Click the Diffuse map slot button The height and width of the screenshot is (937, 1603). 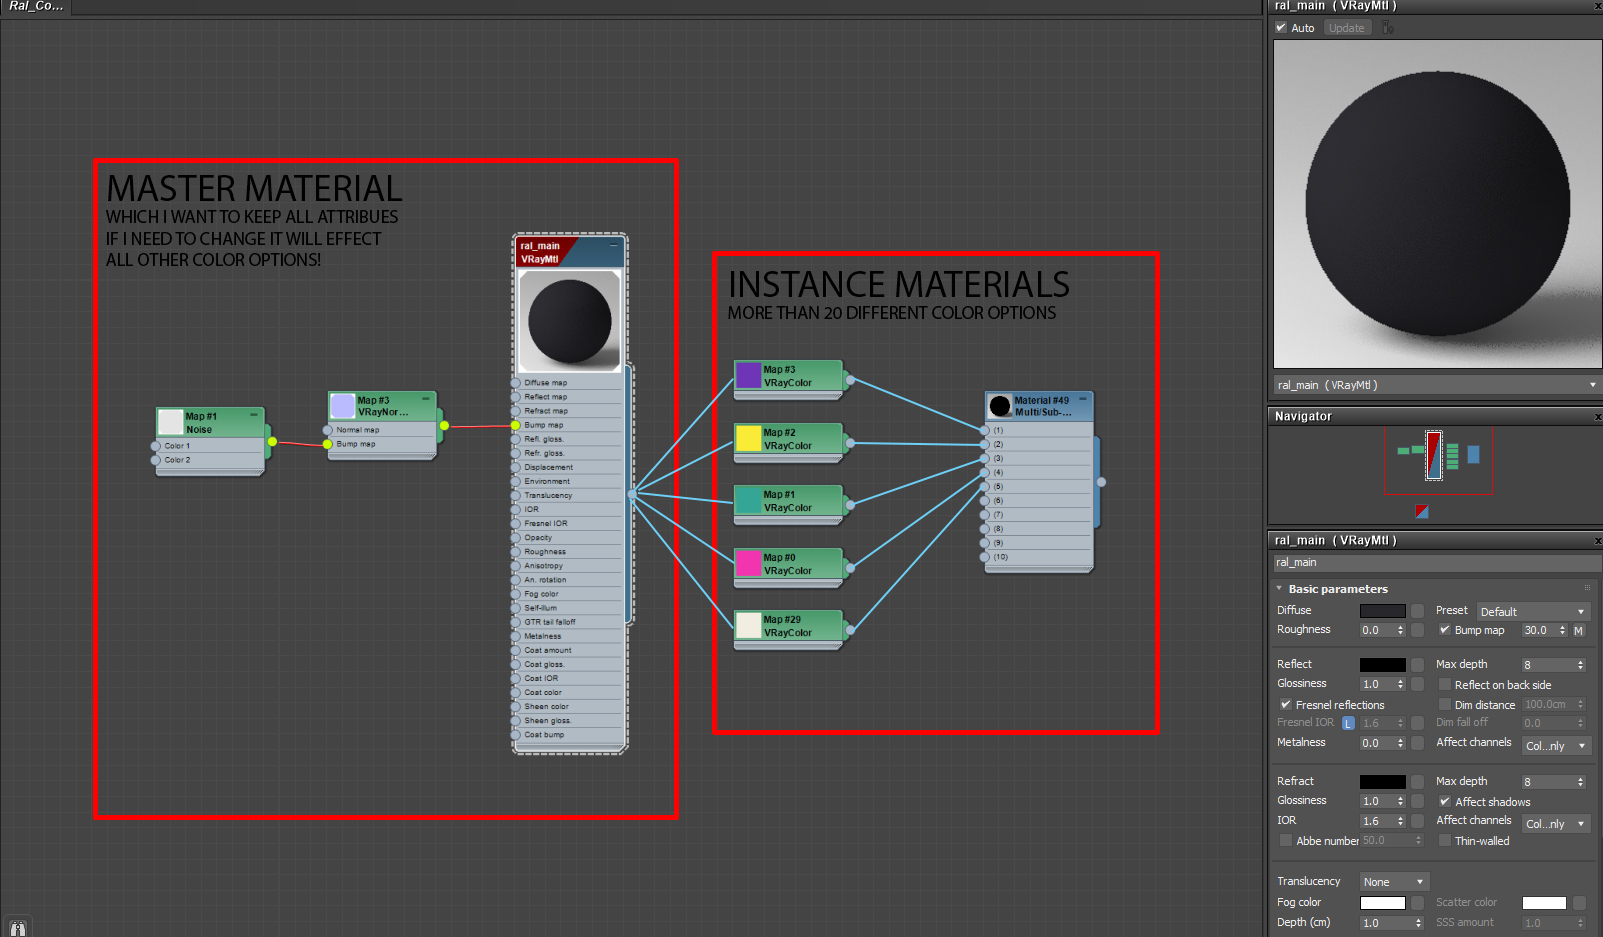(1417, 611)
